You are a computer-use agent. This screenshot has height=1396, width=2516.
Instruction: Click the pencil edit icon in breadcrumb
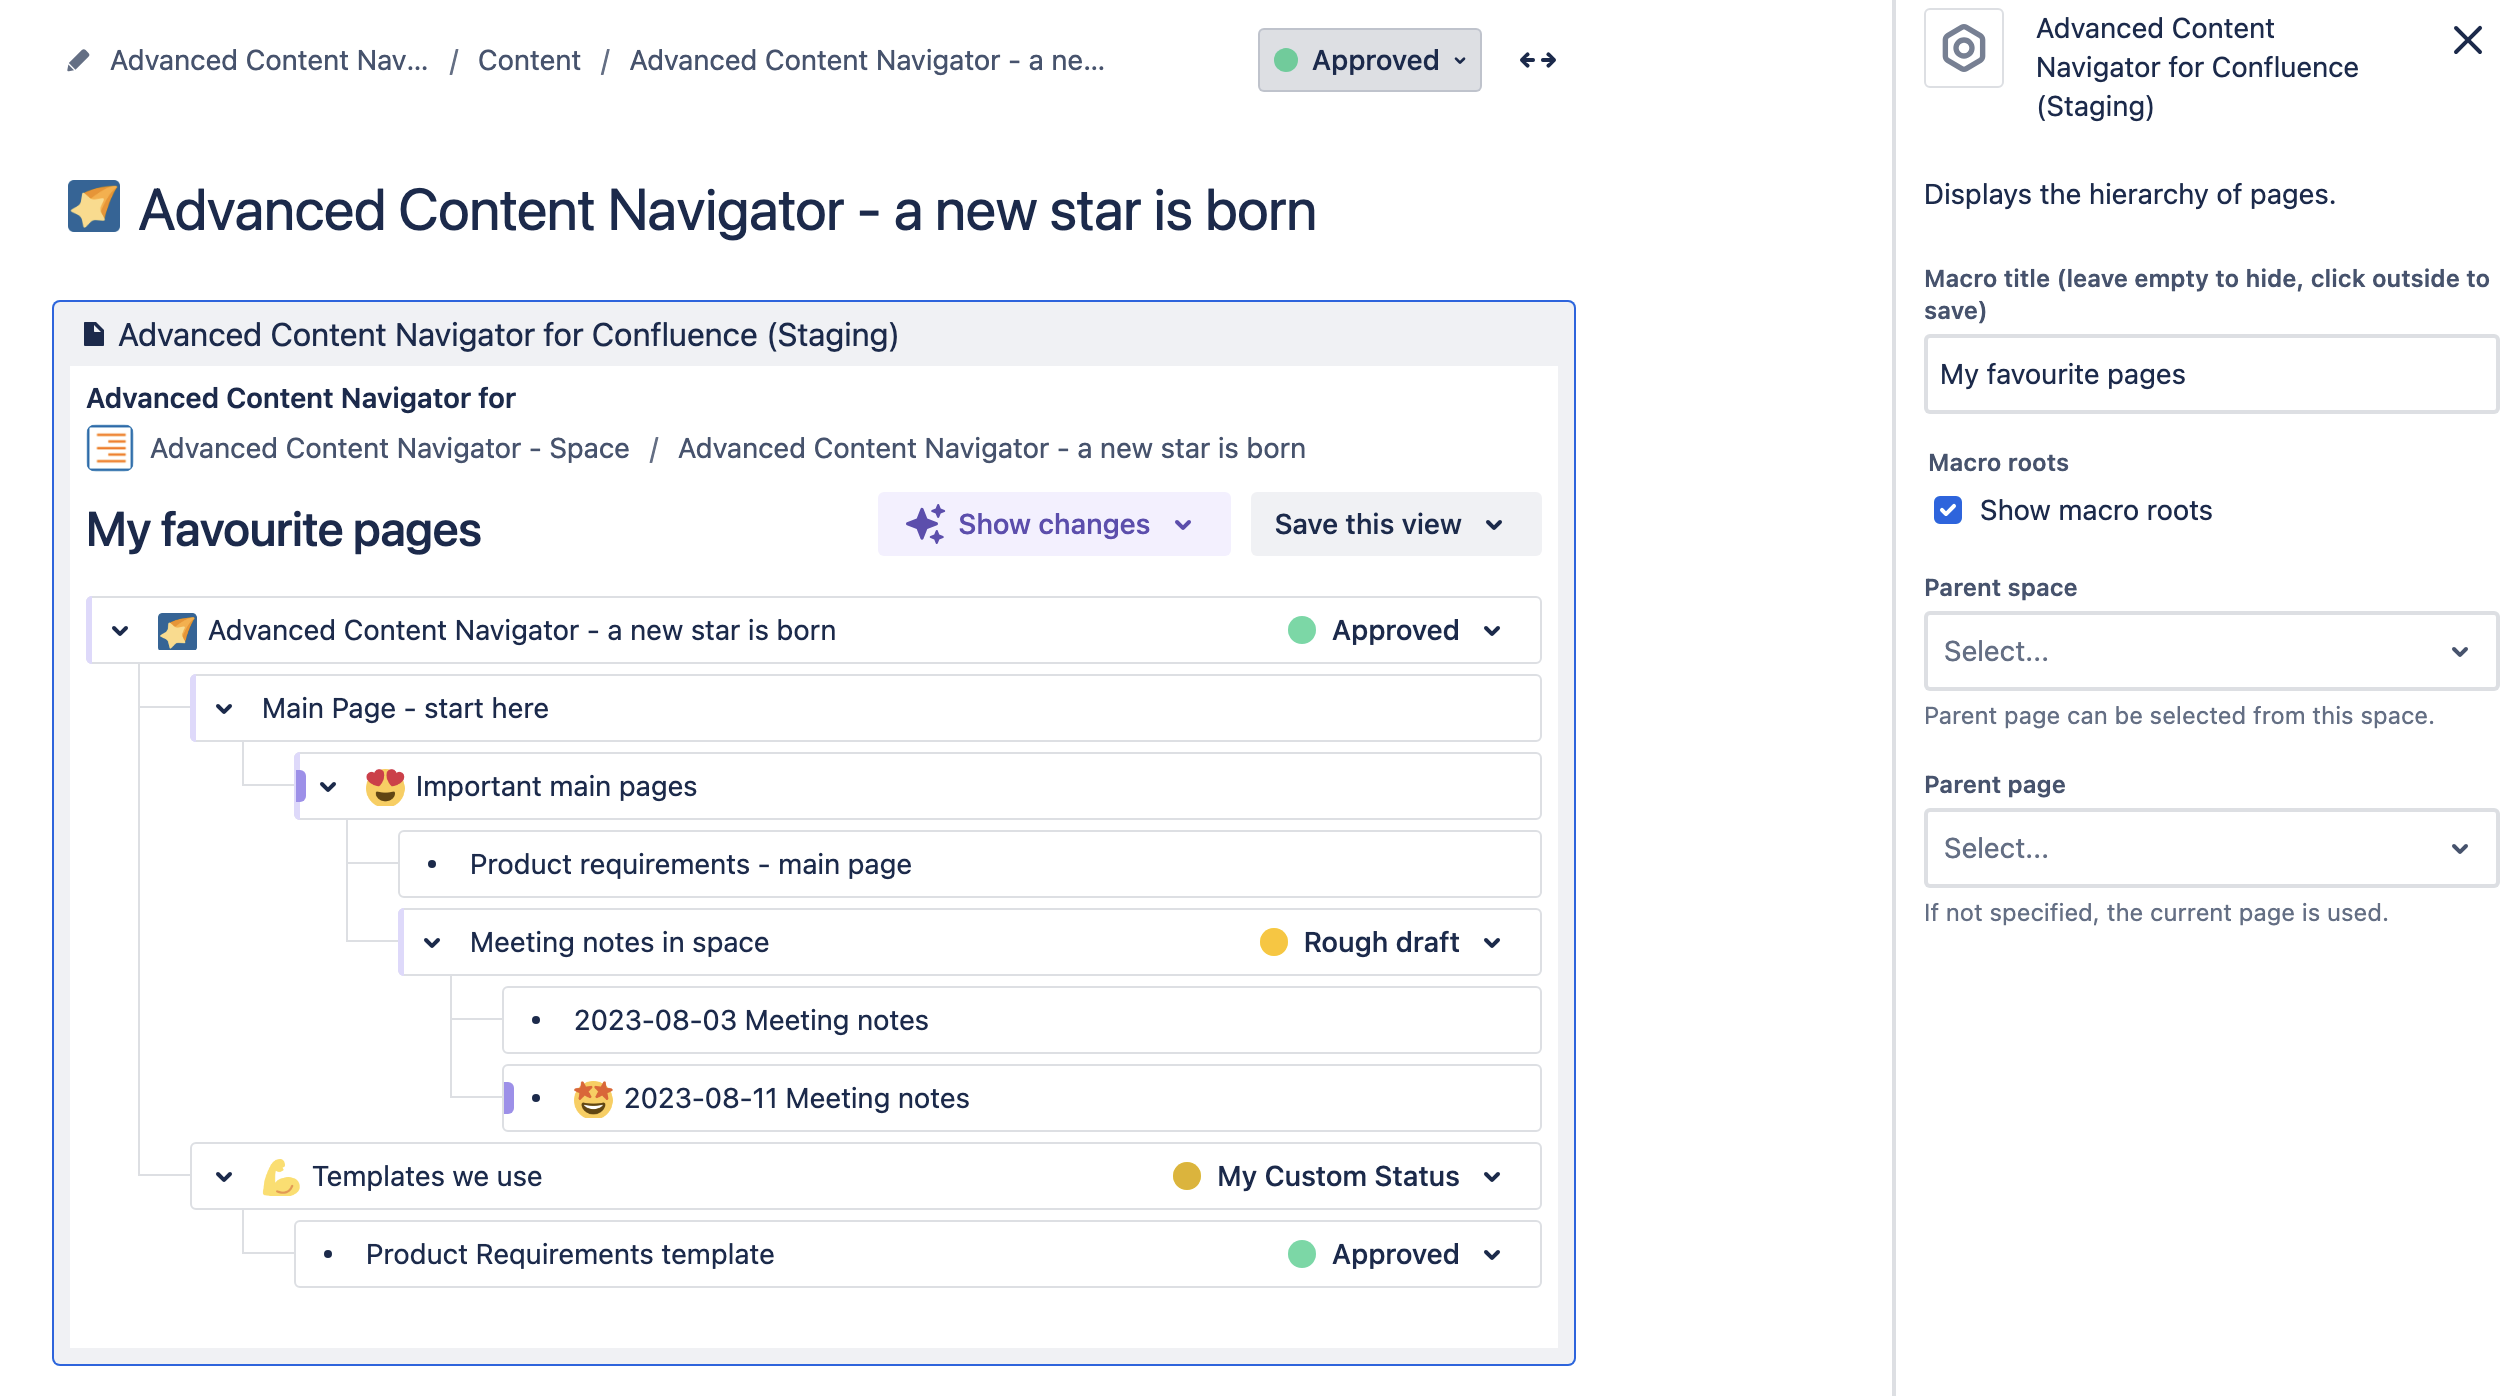[78, 61]
